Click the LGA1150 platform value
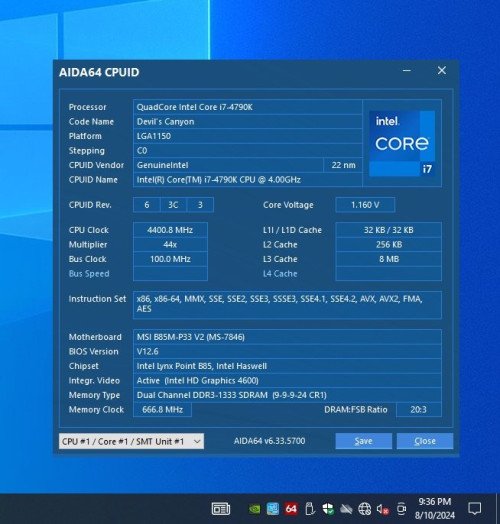Screen dimensions: 500x524 click(x=248, y=136)
